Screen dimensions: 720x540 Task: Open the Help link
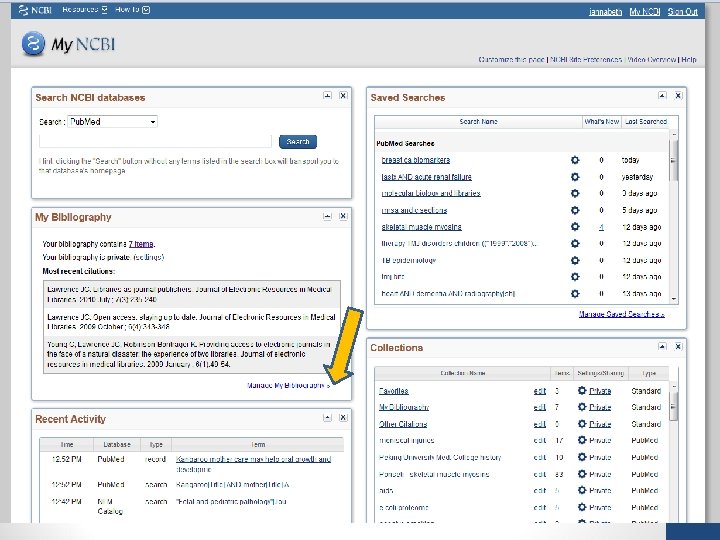689,60
